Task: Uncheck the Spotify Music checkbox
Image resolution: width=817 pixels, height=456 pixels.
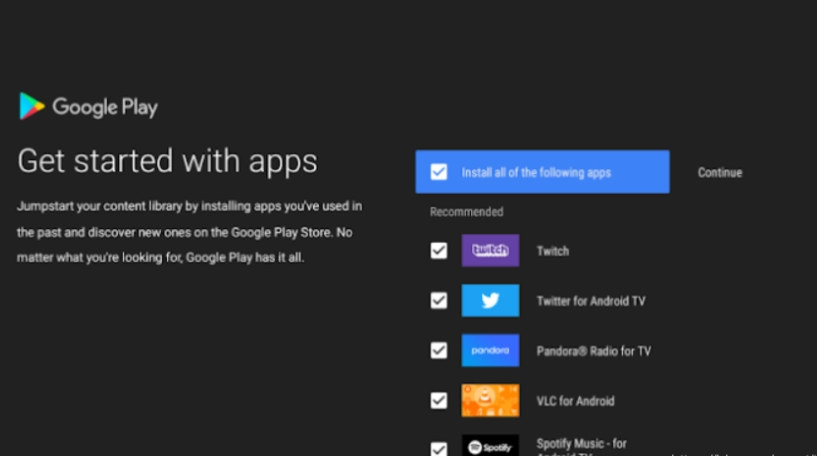Action: click(x=439, y=449)
